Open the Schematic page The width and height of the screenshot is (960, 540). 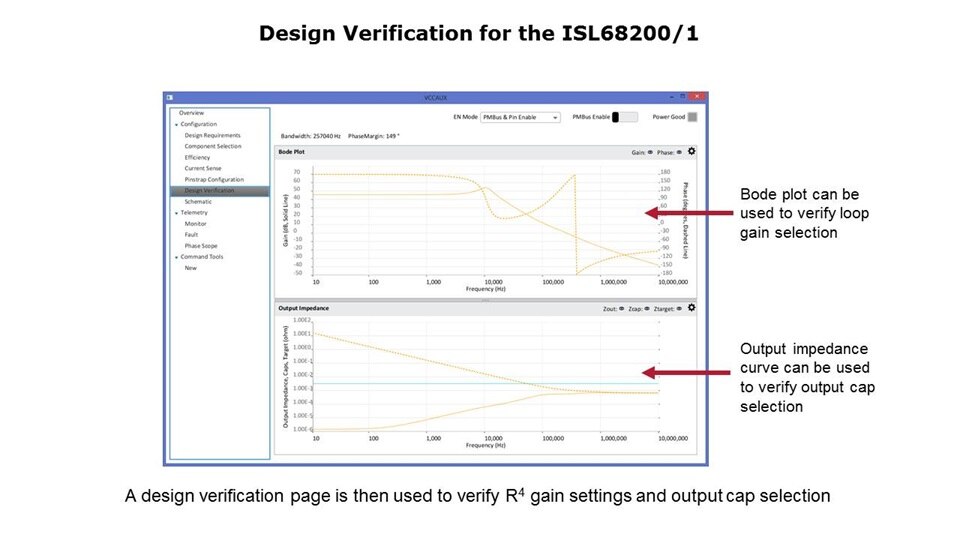[198, 201]
